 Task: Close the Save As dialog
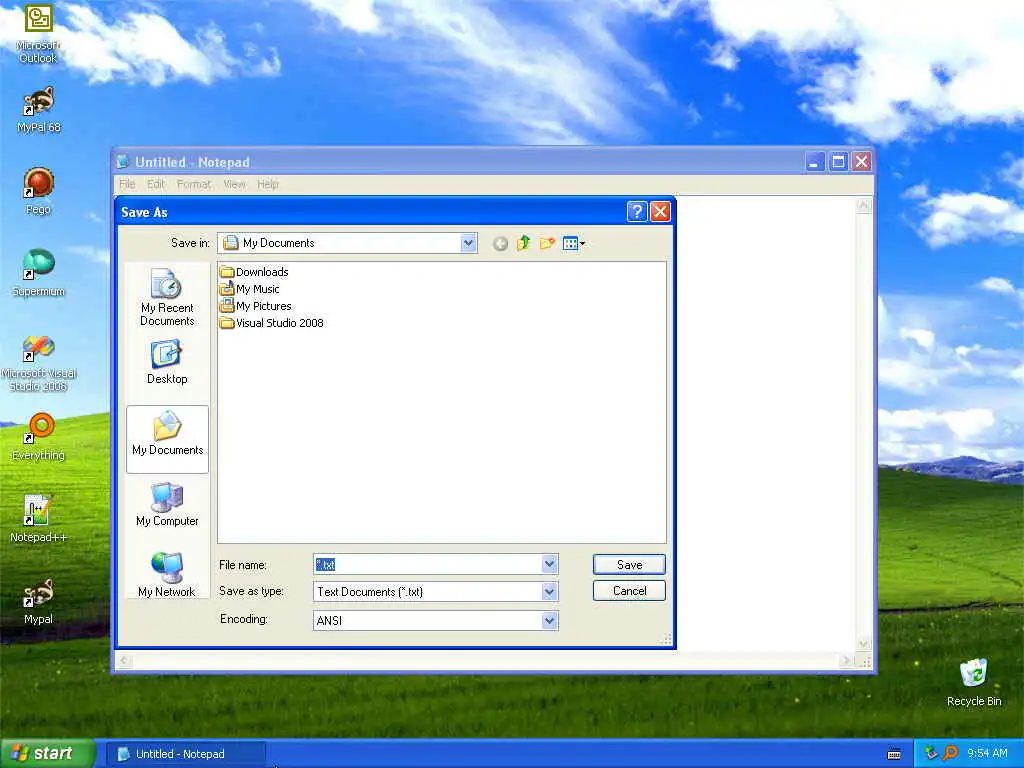(660, 212)
